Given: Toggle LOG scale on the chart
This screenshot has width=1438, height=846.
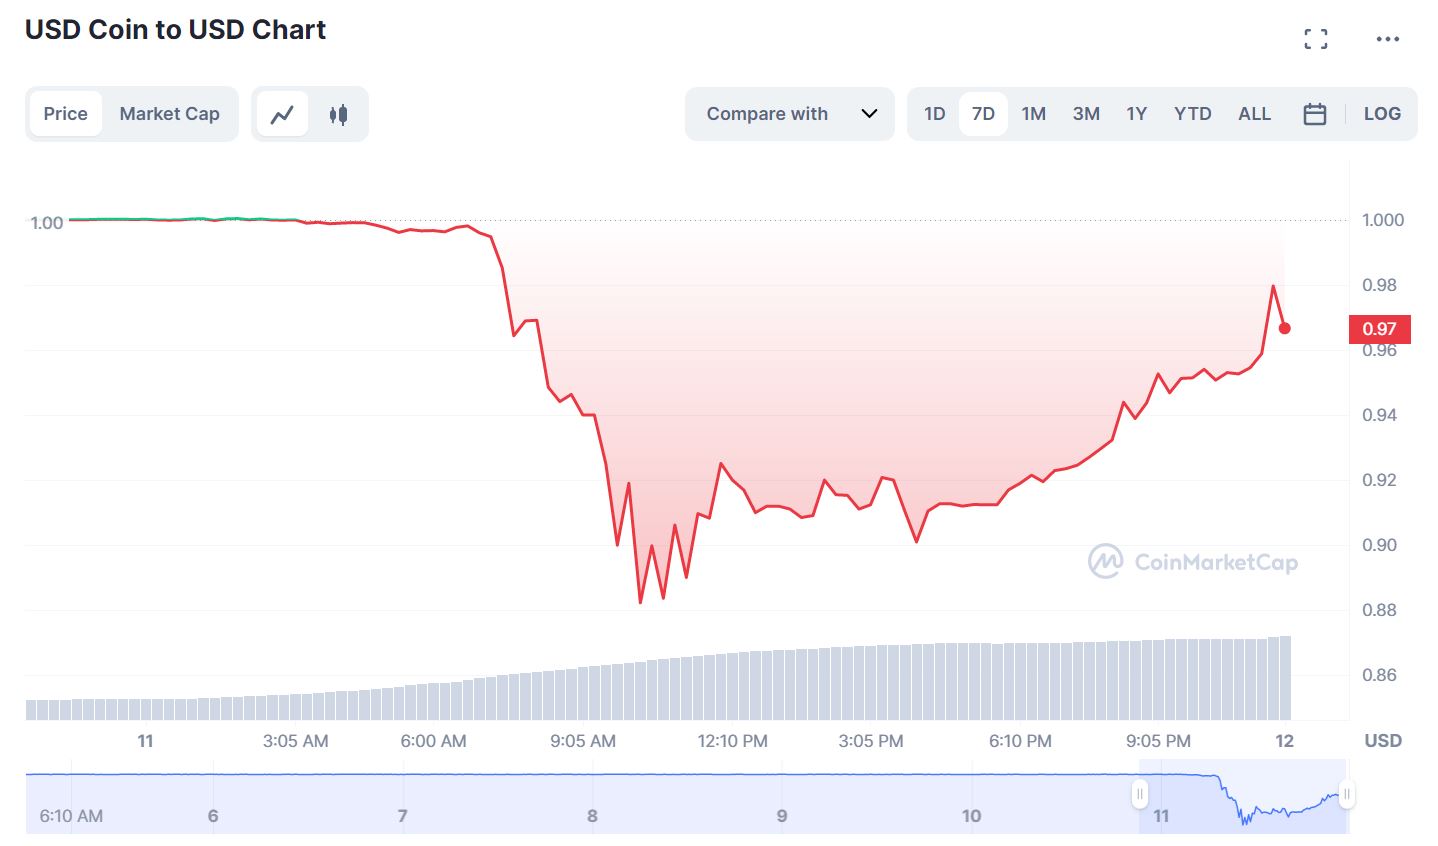Looking at the screenshot, I should (x=1382, y=114).
